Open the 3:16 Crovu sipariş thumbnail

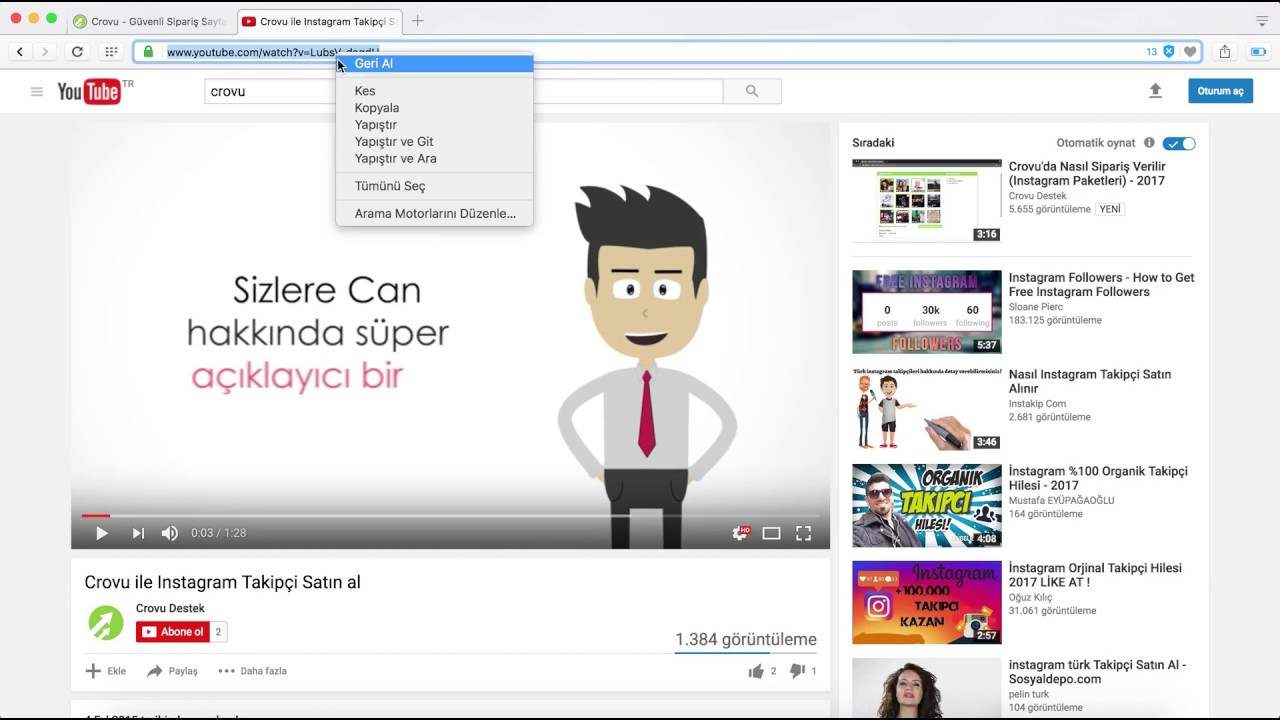(x=926, y=201)
